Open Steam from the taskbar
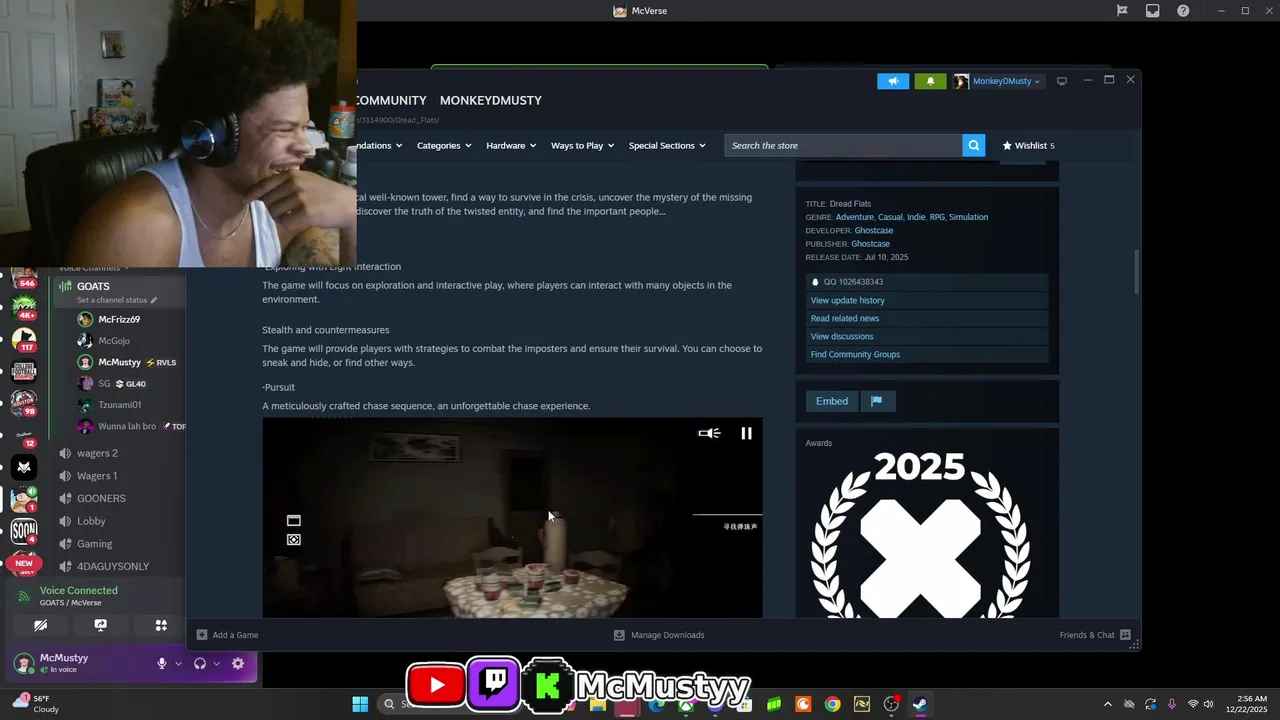 [x=920, y=704]
